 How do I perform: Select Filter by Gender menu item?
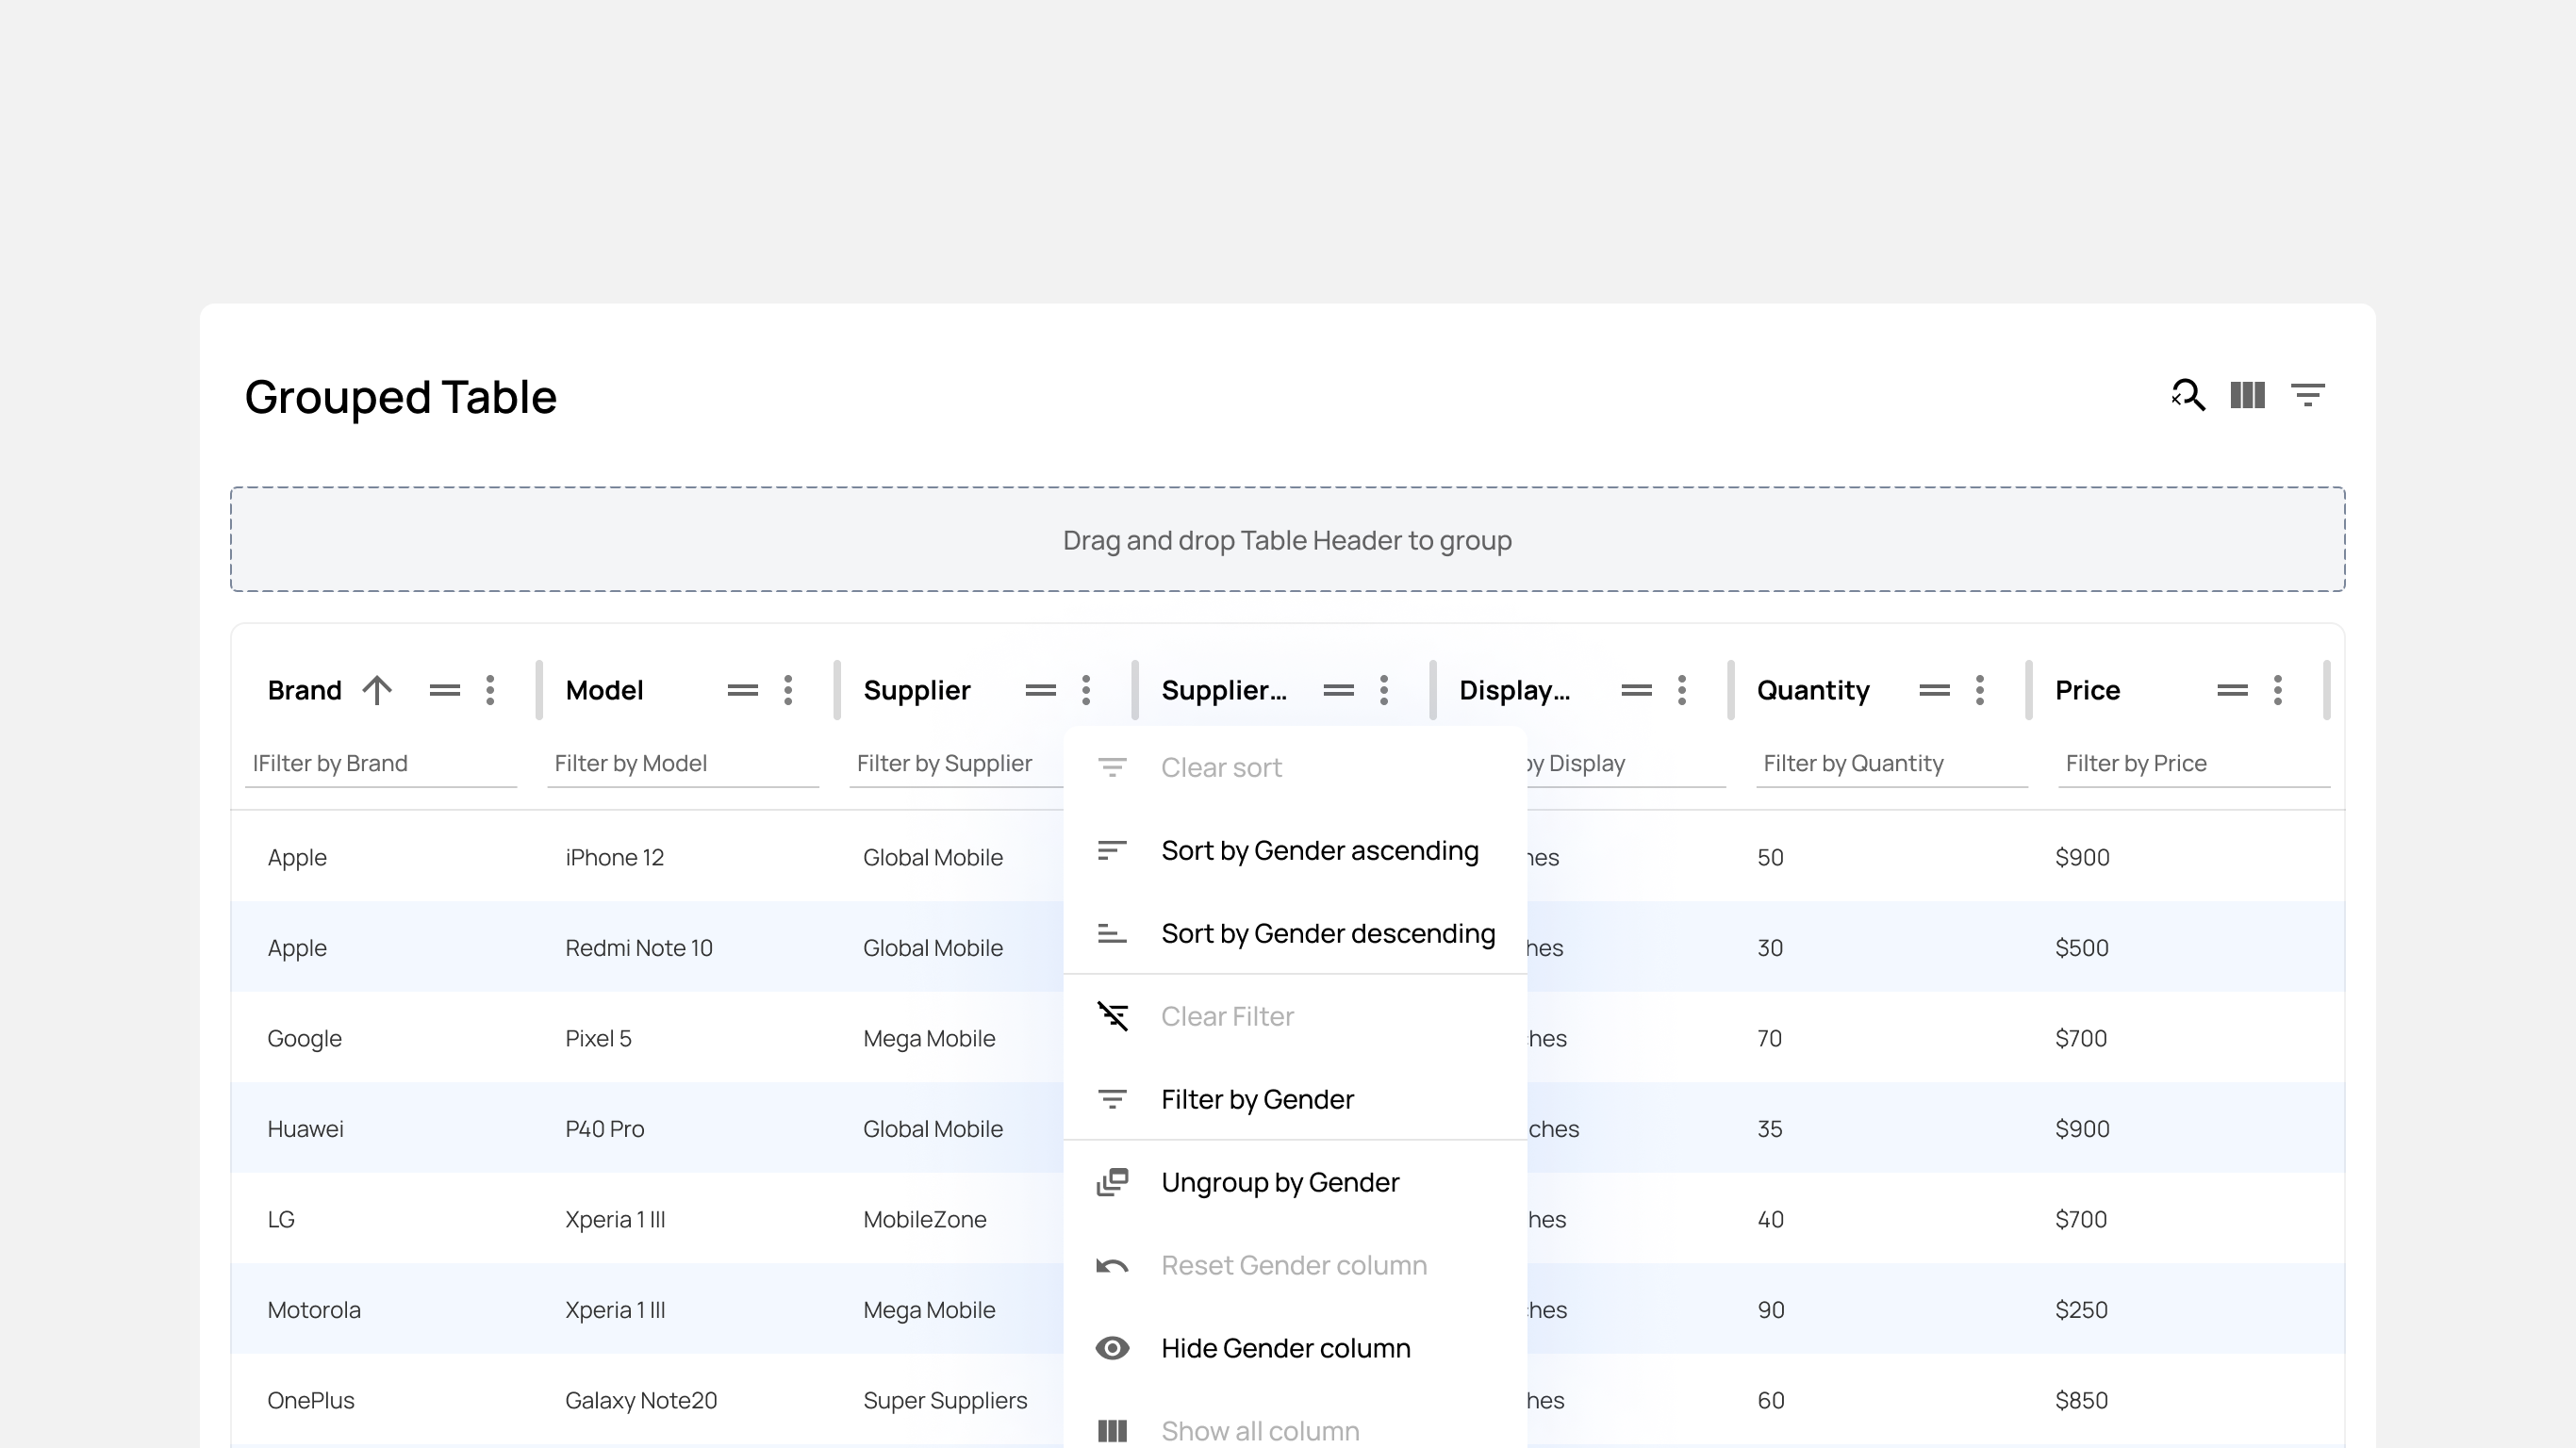[x=1295, y=1099]
